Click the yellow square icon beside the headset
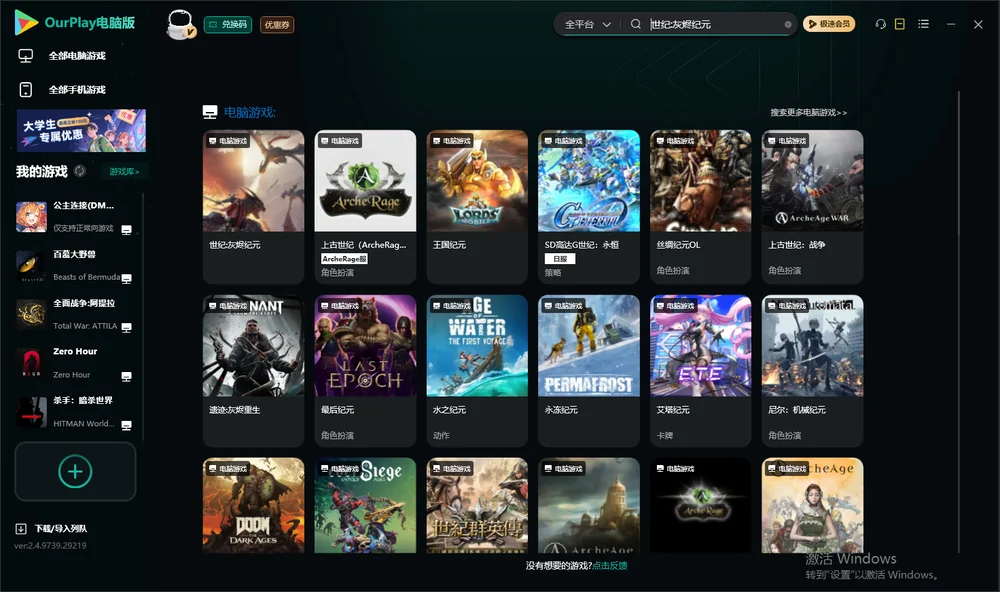This screenshot has height=592, width=1000. coord(900,24)
